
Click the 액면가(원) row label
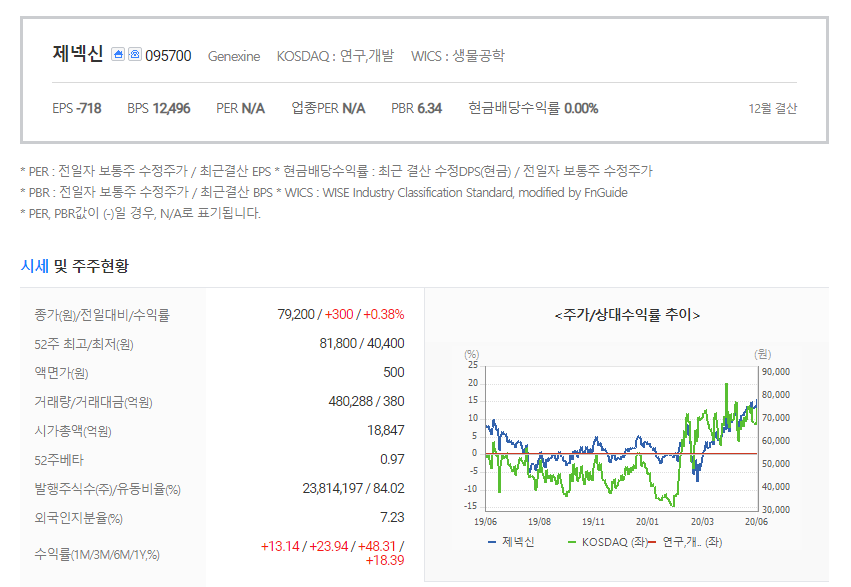[x=61, y=373]
